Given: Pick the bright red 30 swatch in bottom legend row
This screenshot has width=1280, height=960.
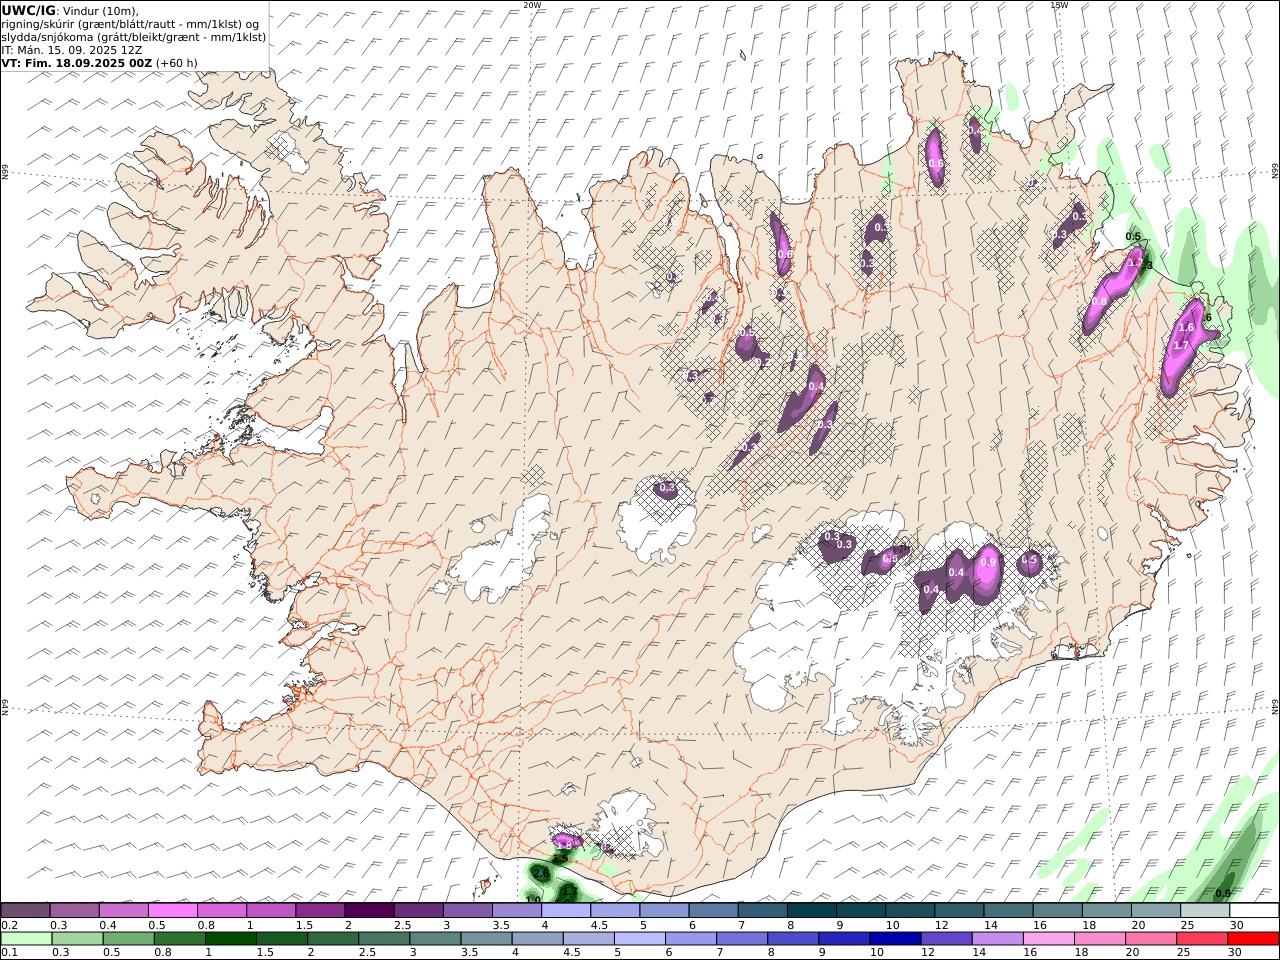Looking at the screenshot, I should [1253, 939].
